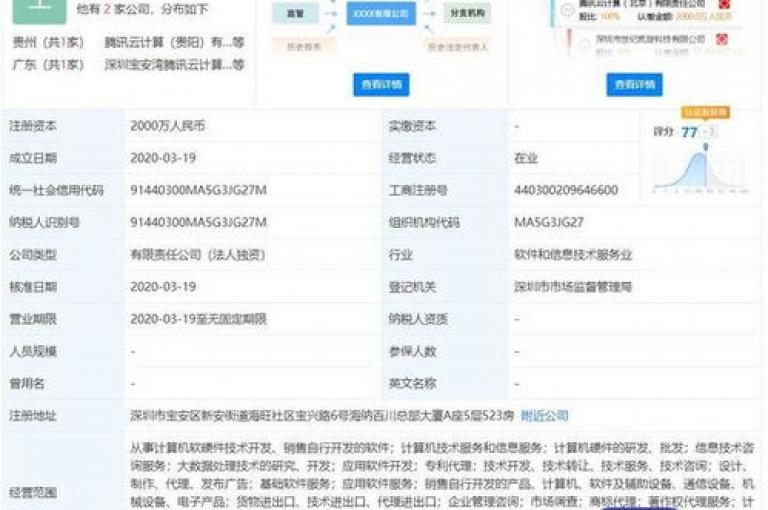
Task: Click company type 有限责任公司(法人独资)
Action: tap(197, 255)
